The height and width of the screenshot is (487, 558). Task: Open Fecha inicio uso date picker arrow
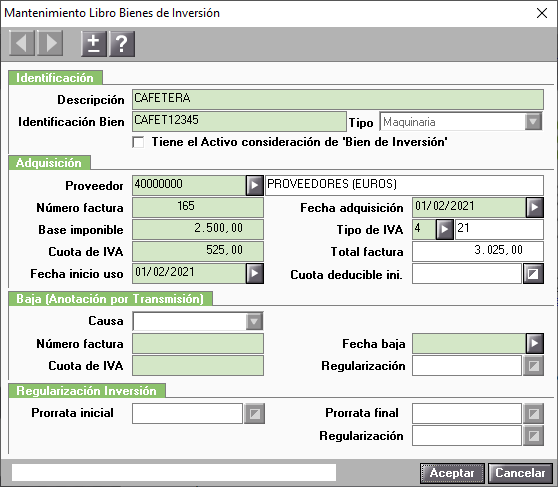click(254, 273)
